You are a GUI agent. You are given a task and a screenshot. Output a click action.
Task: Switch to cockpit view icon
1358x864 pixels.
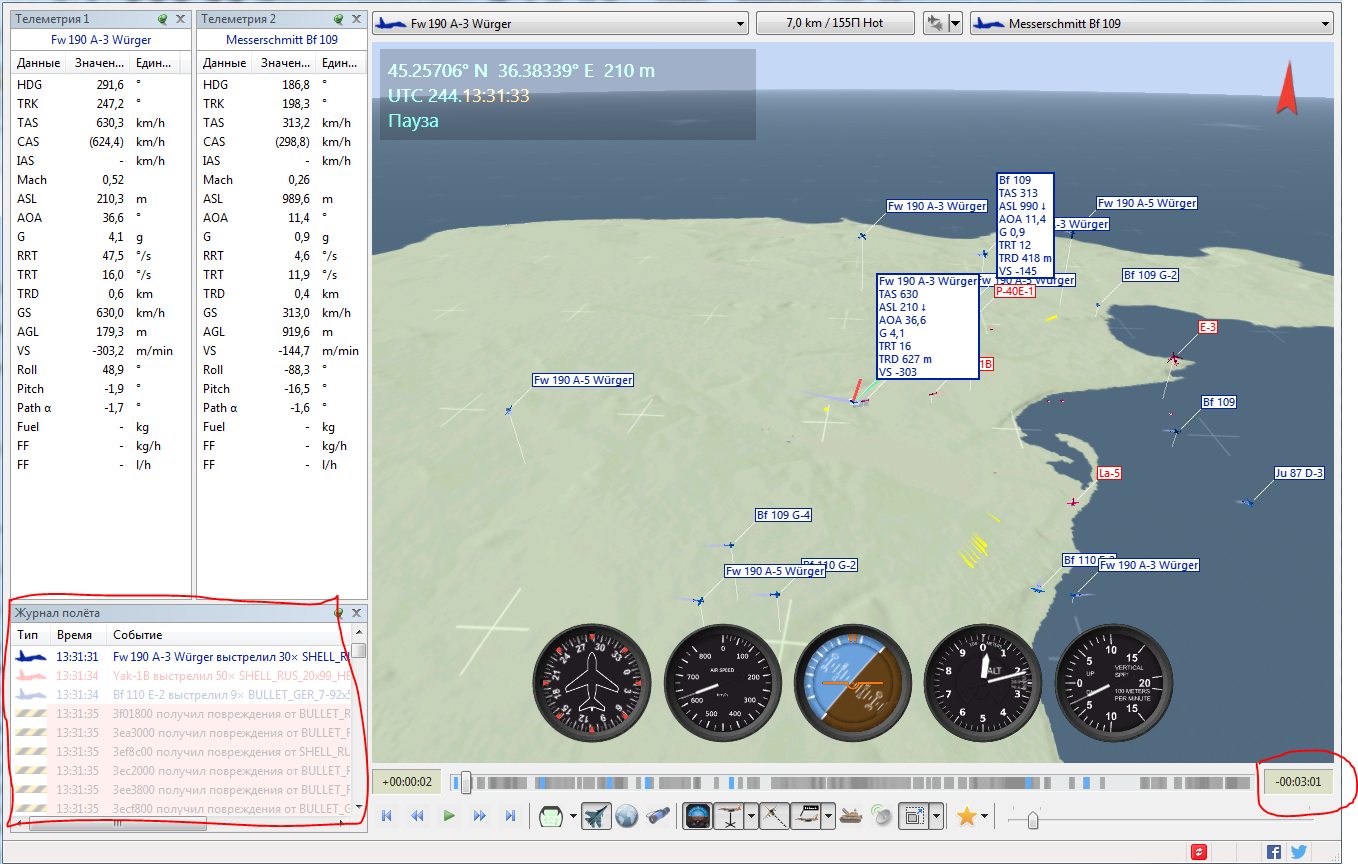tap(553, 816)
